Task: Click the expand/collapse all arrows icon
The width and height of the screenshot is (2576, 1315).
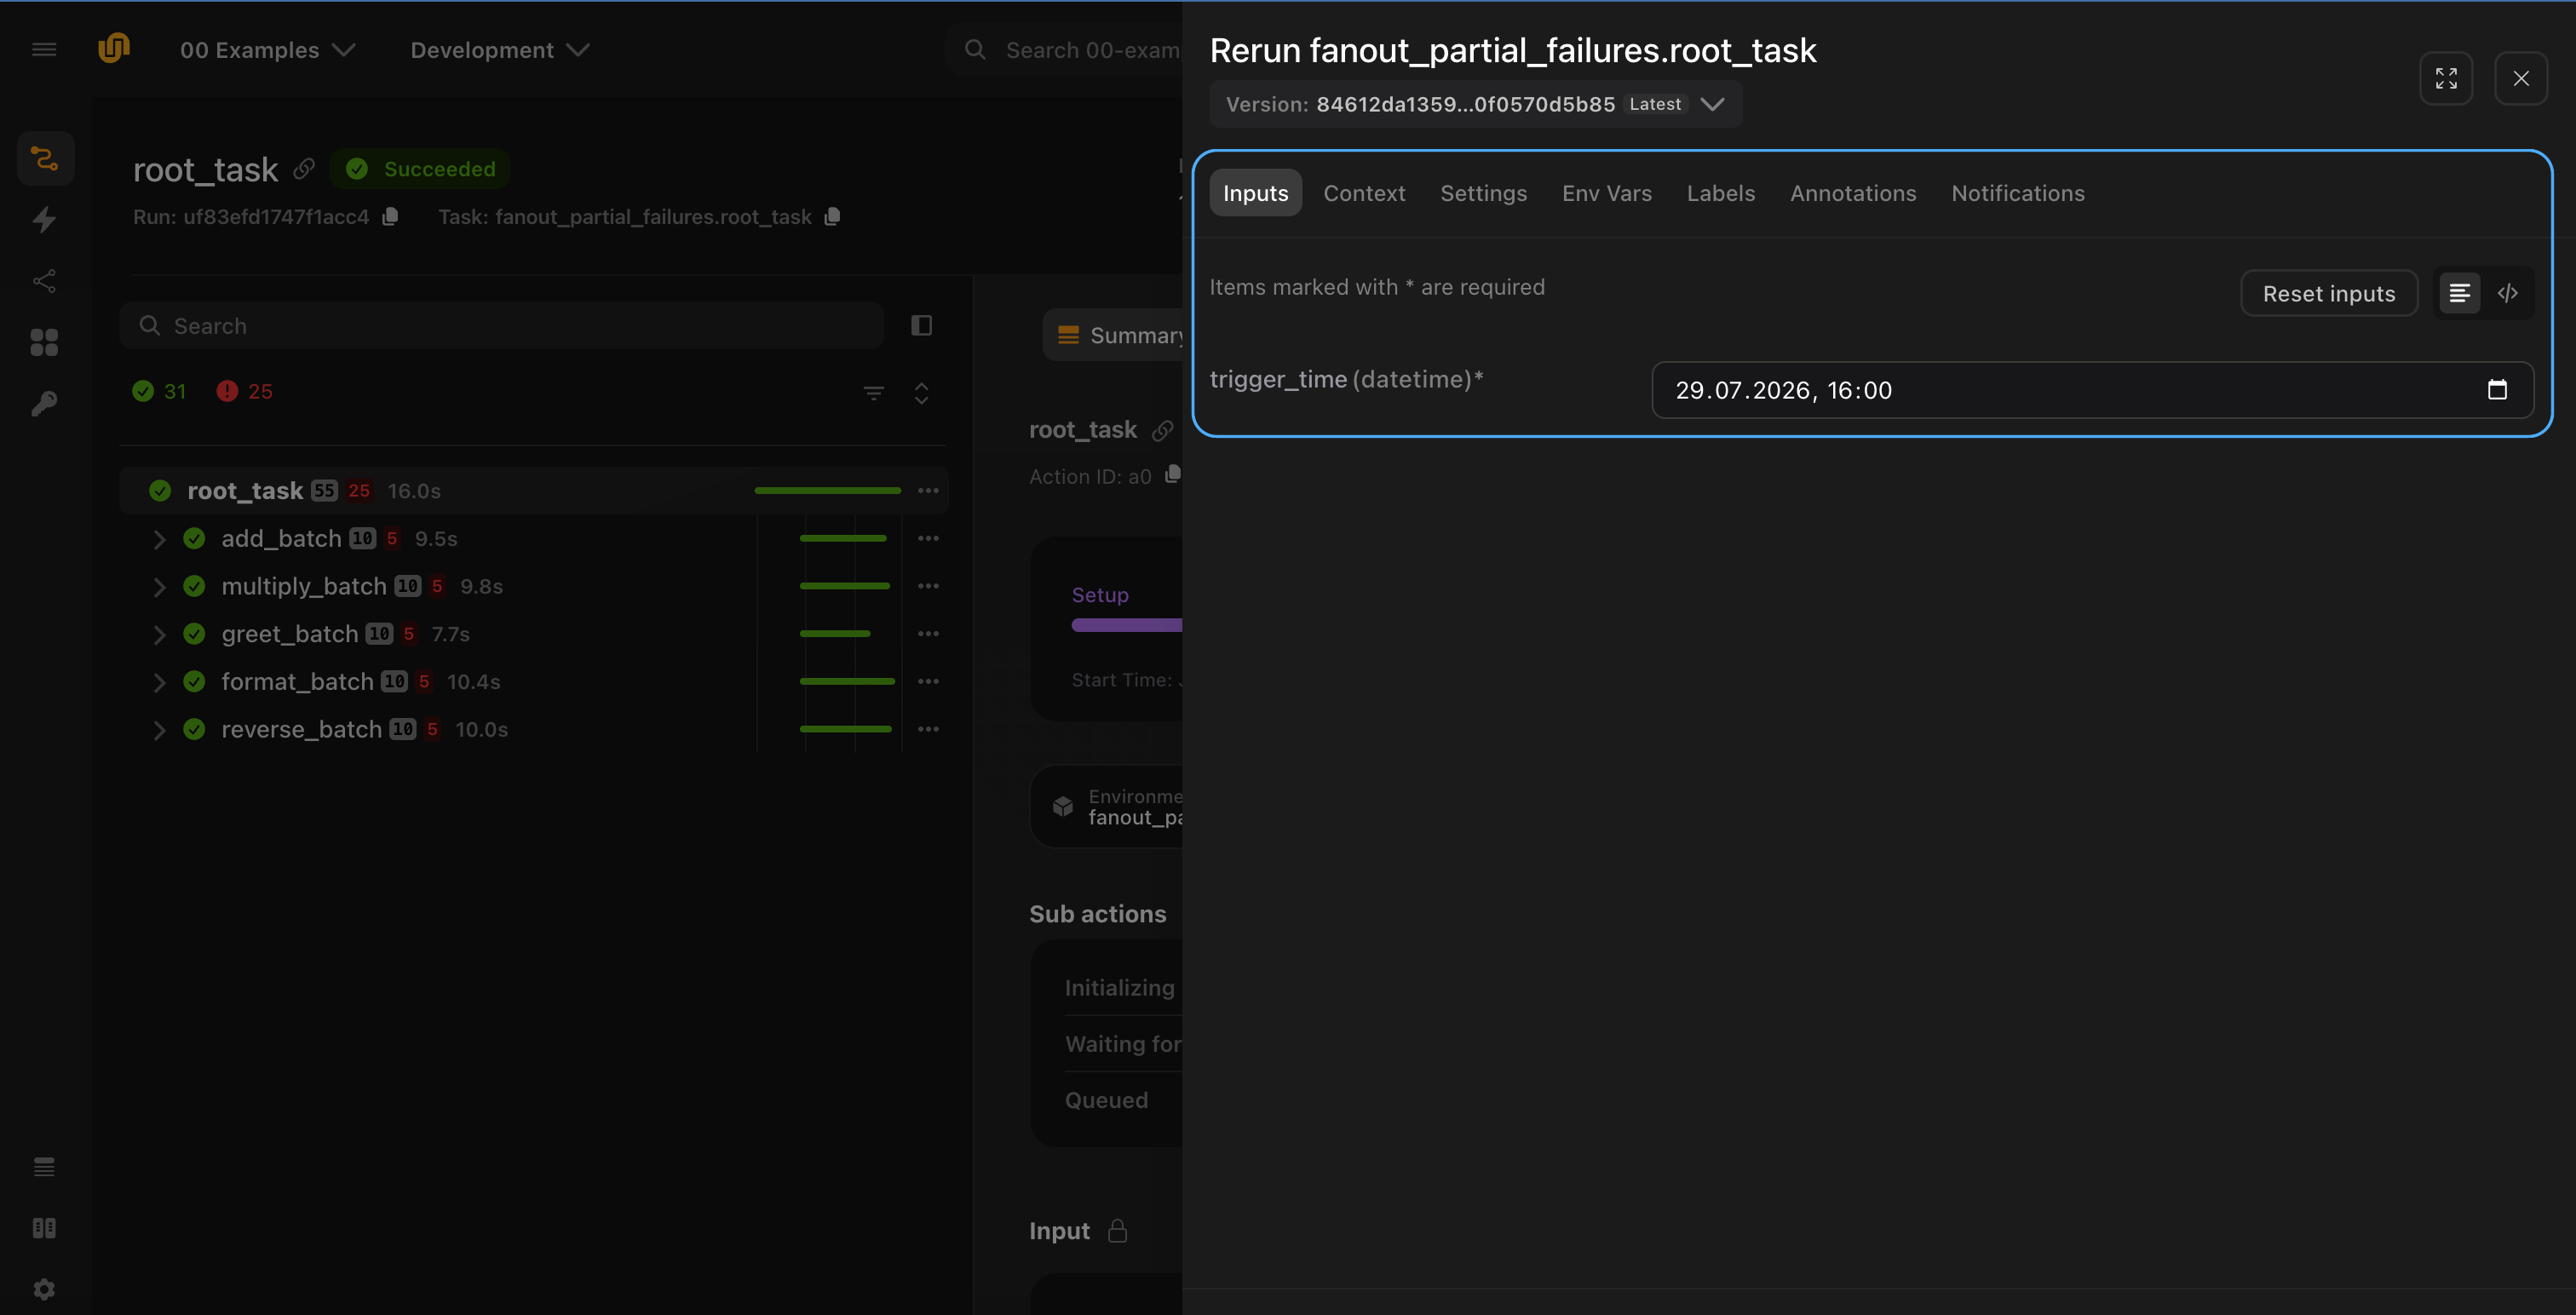Action: [922, 393]
